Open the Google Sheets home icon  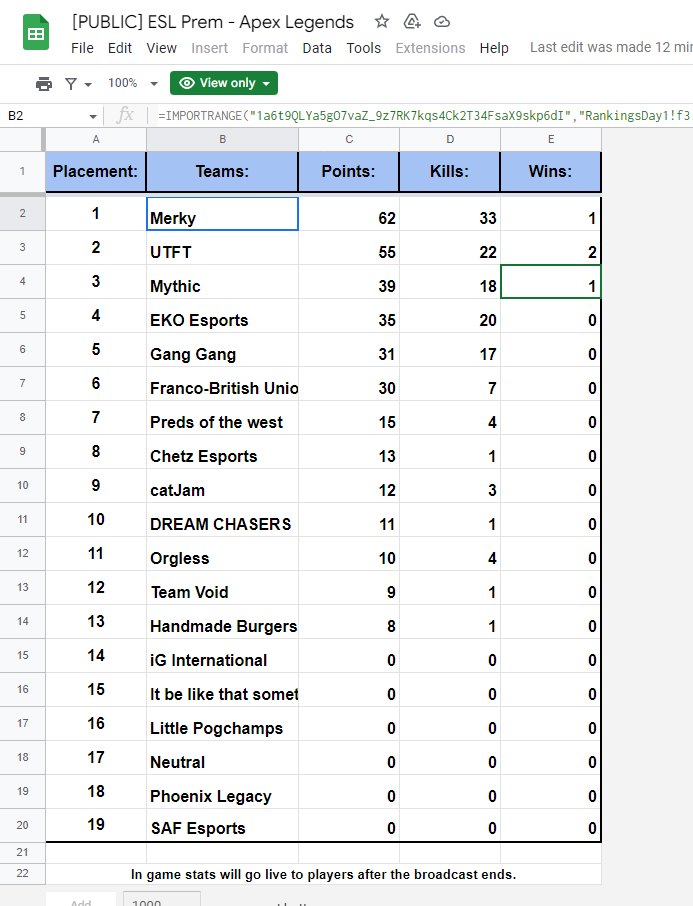pyautogui.click(x=36, y=33)
